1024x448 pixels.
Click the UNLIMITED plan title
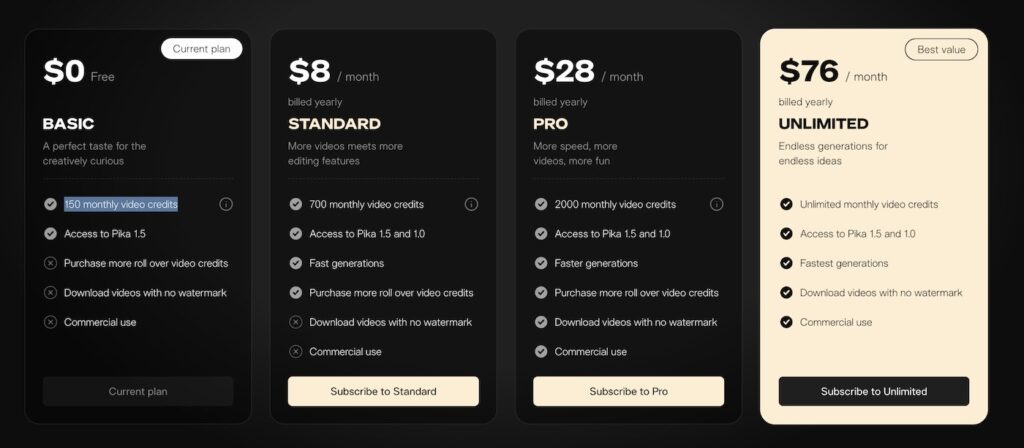(823, 124)
